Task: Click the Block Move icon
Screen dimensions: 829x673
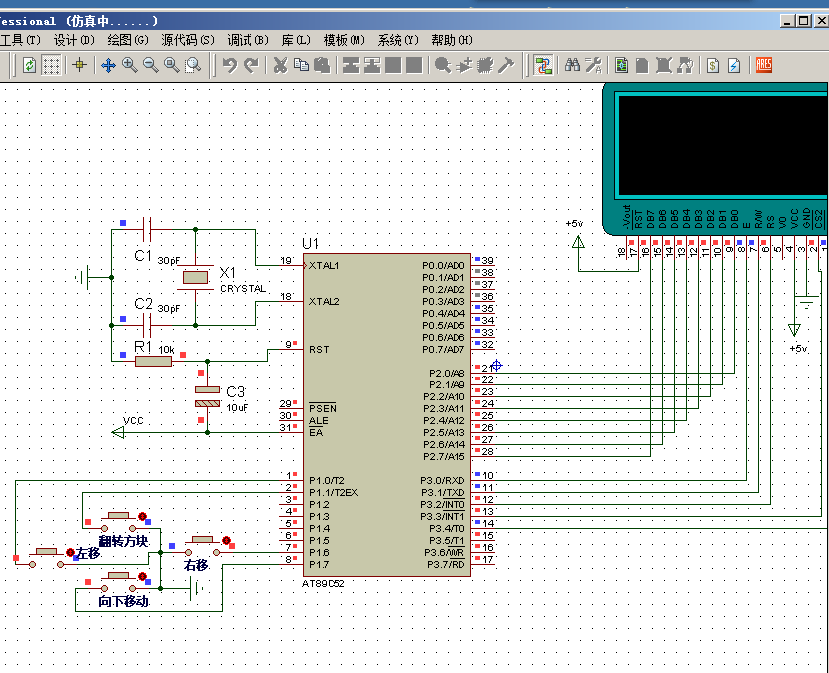Action: tap(372, 65)
